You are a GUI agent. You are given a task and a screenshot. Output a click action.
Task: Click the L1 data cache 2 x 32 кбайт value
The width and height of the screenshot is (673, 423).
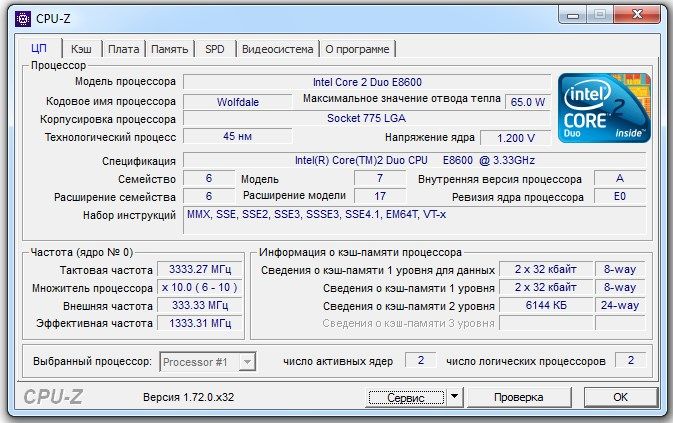point(546,269)
